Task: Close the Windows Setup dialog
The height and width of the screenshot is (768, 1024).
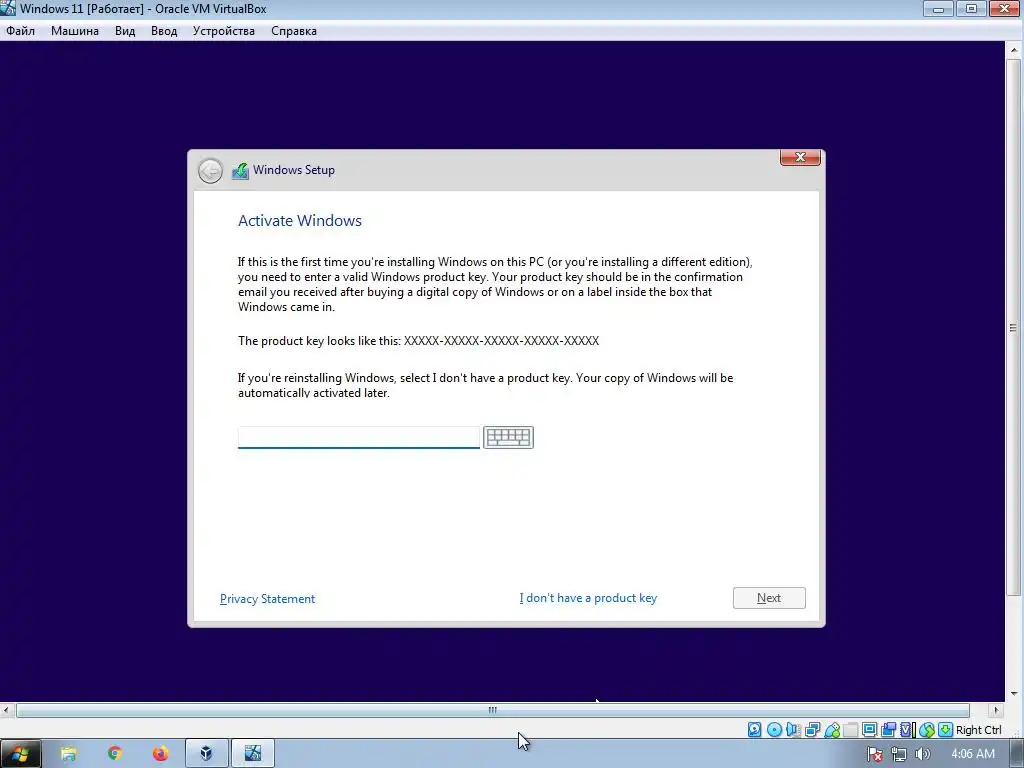Action: click(x=800, y=157)
